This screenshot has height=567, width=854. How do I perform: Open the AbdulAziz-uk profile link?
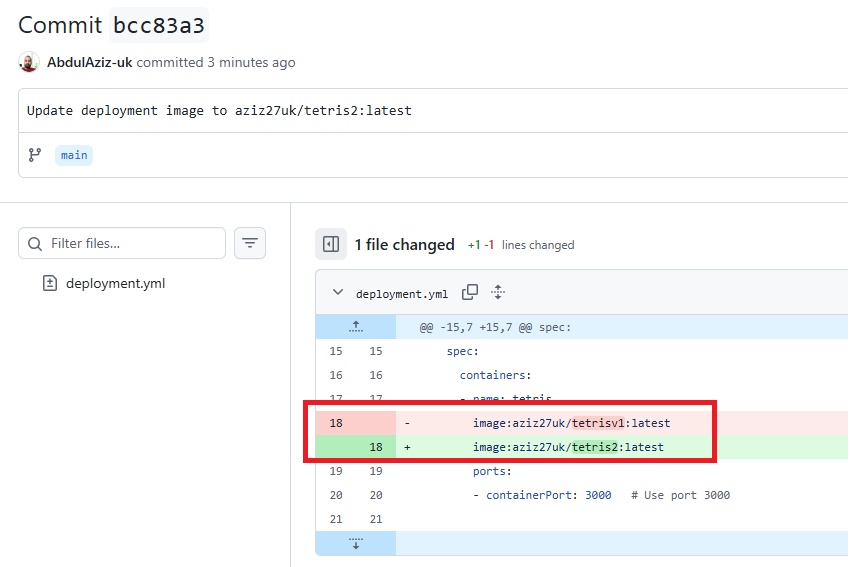[x=89, y=62]
